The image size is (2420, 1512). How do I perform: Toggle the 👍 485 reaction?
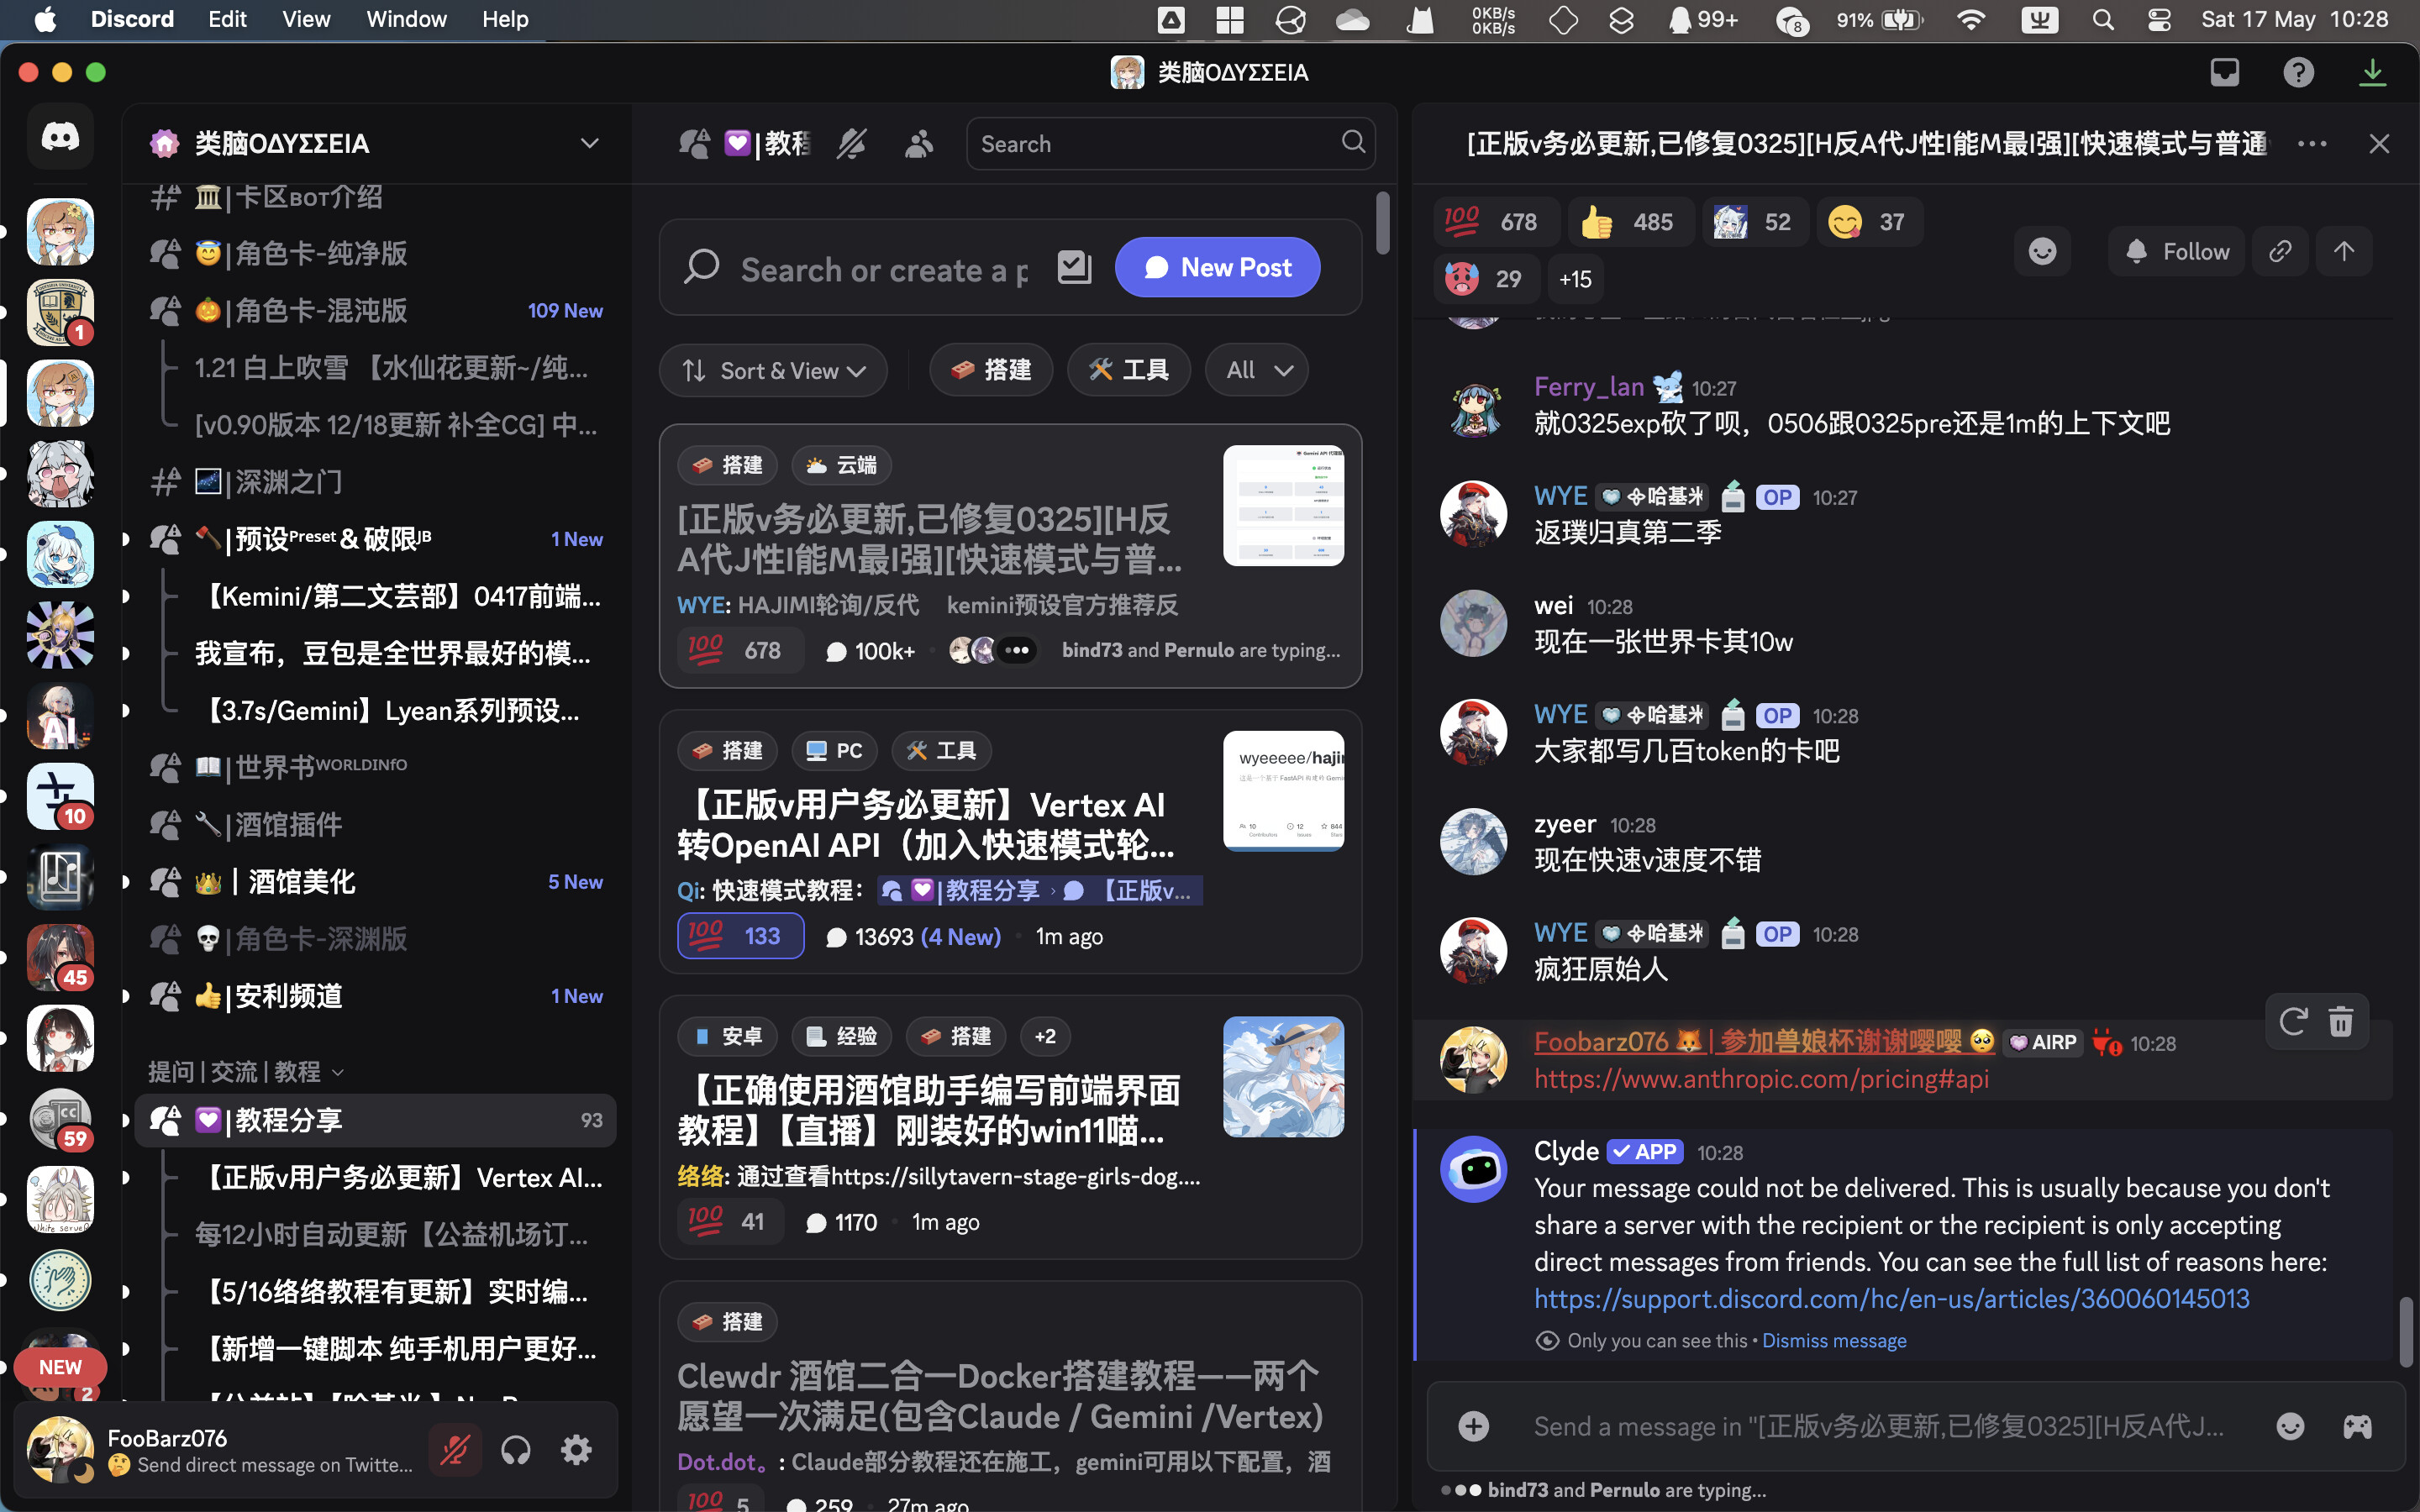[1630, 221]
